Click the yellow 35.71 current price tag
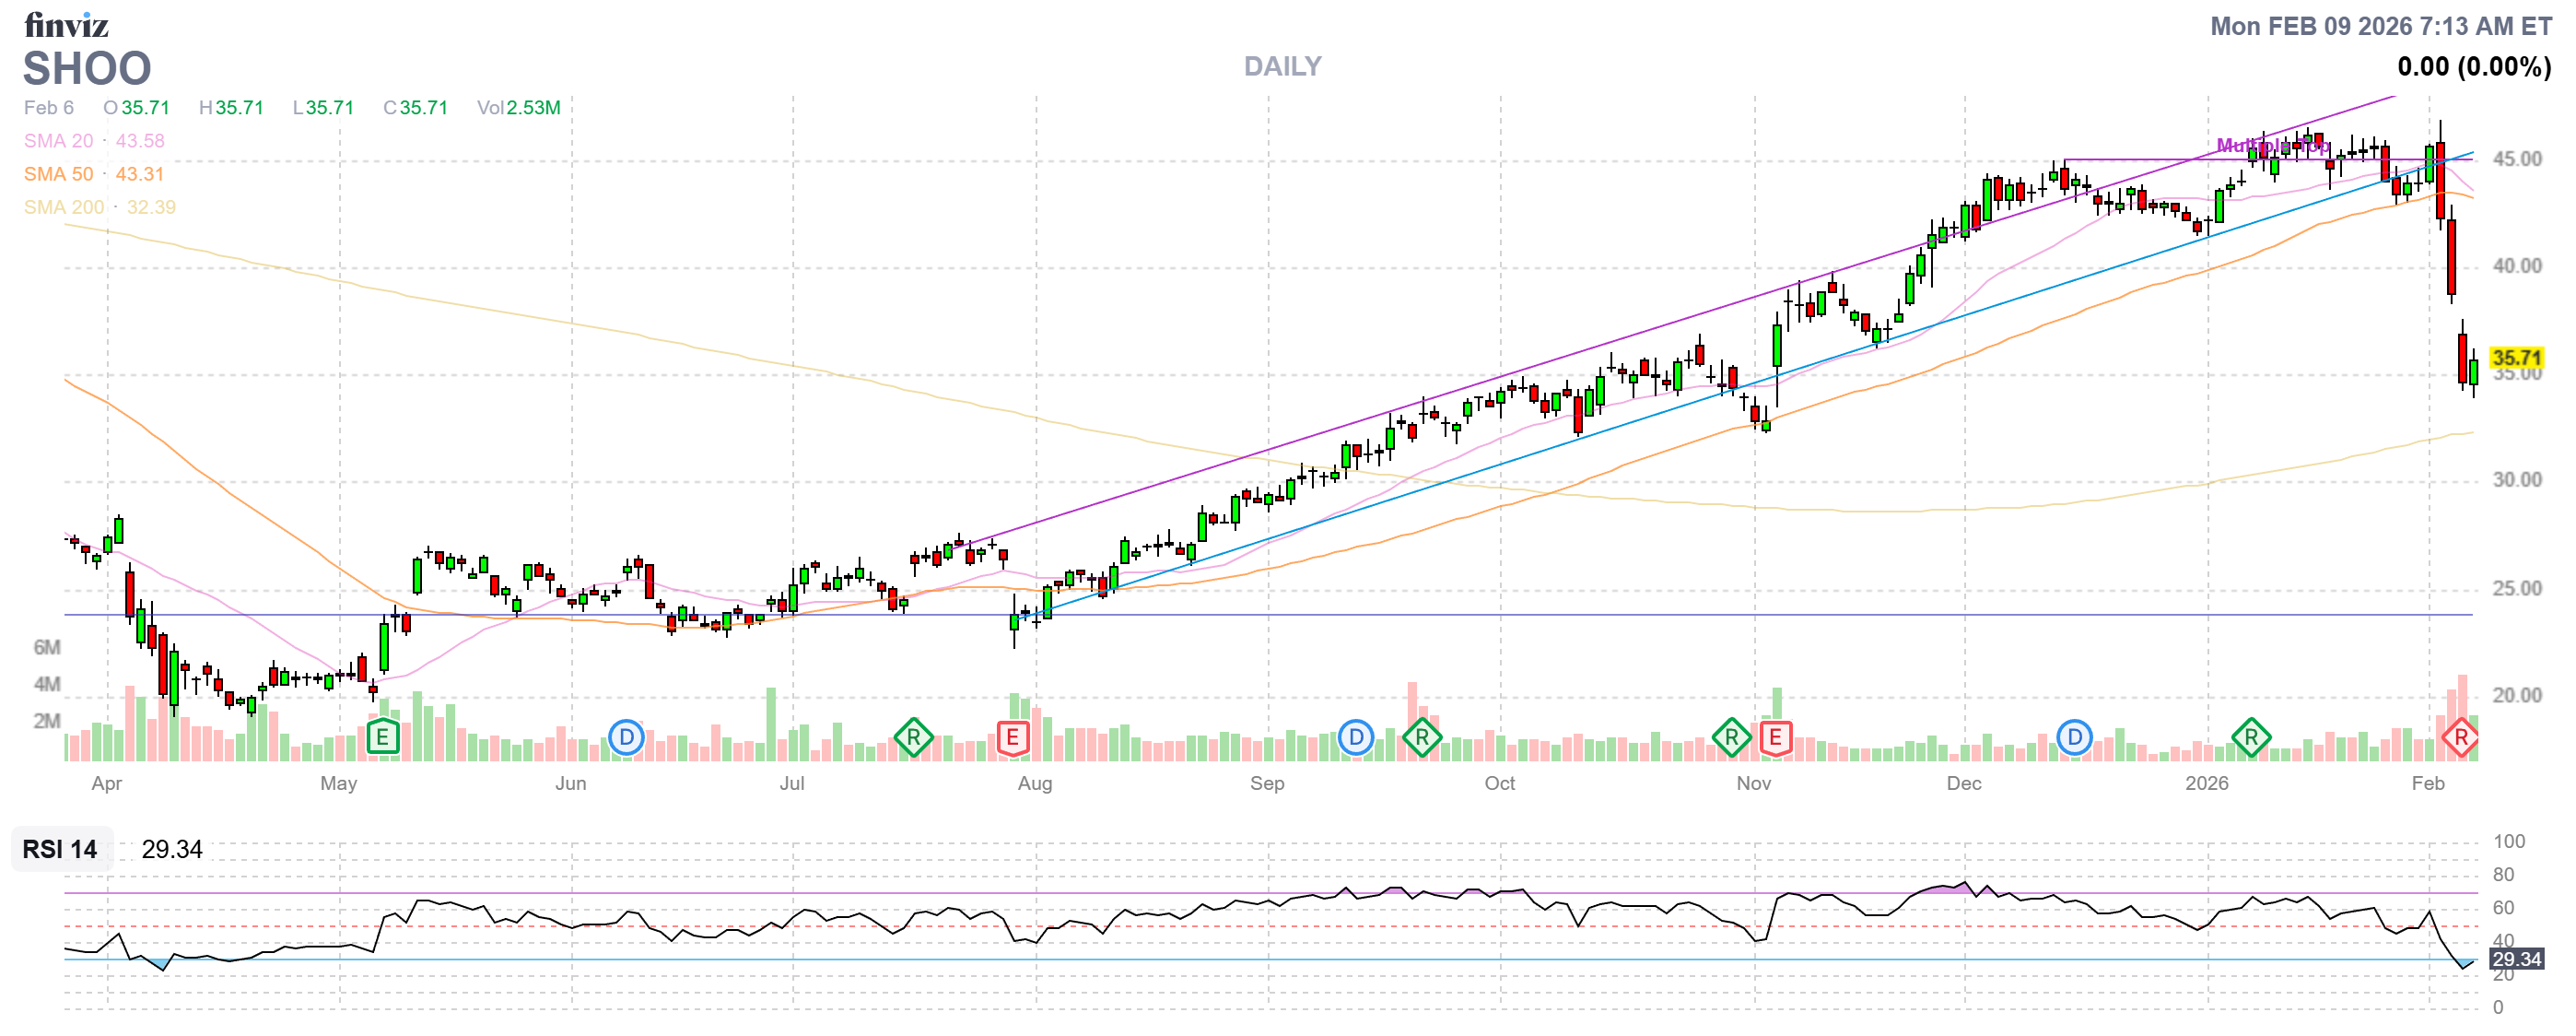This screenshot has width=2576, height=1036. click(2515, 357)
